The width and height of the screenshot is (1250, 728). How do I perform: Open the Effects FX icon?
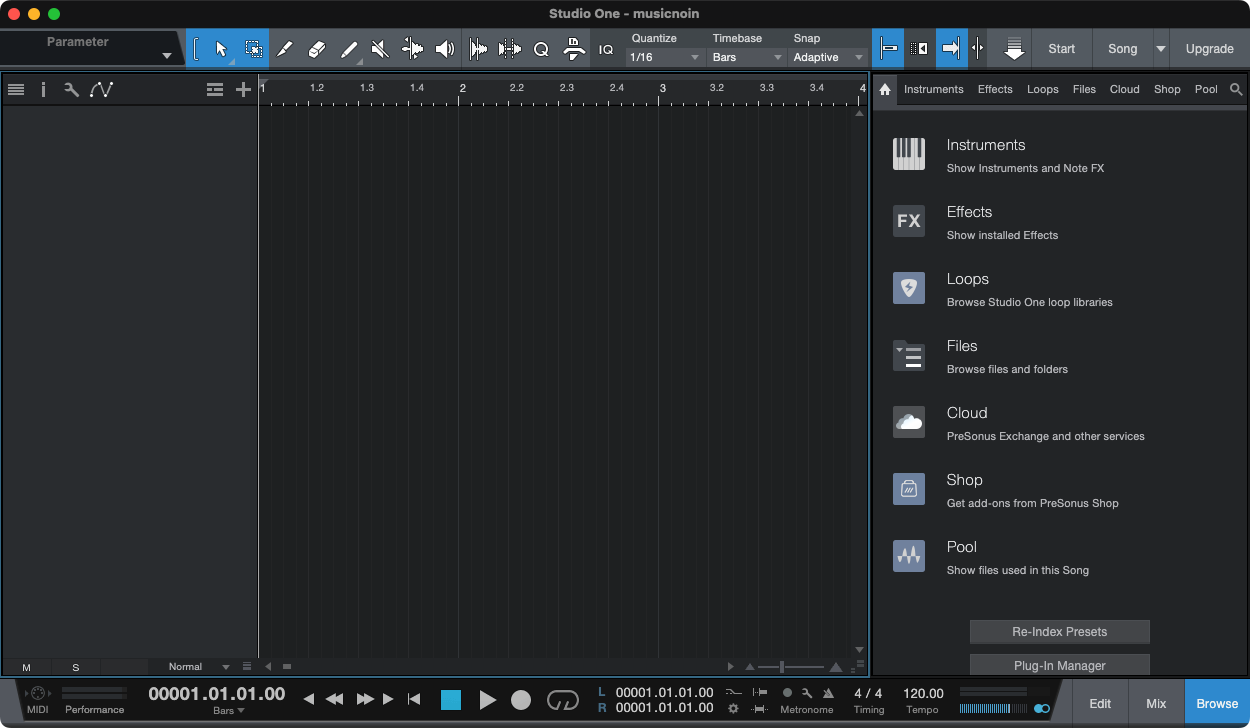pos(909,221)
